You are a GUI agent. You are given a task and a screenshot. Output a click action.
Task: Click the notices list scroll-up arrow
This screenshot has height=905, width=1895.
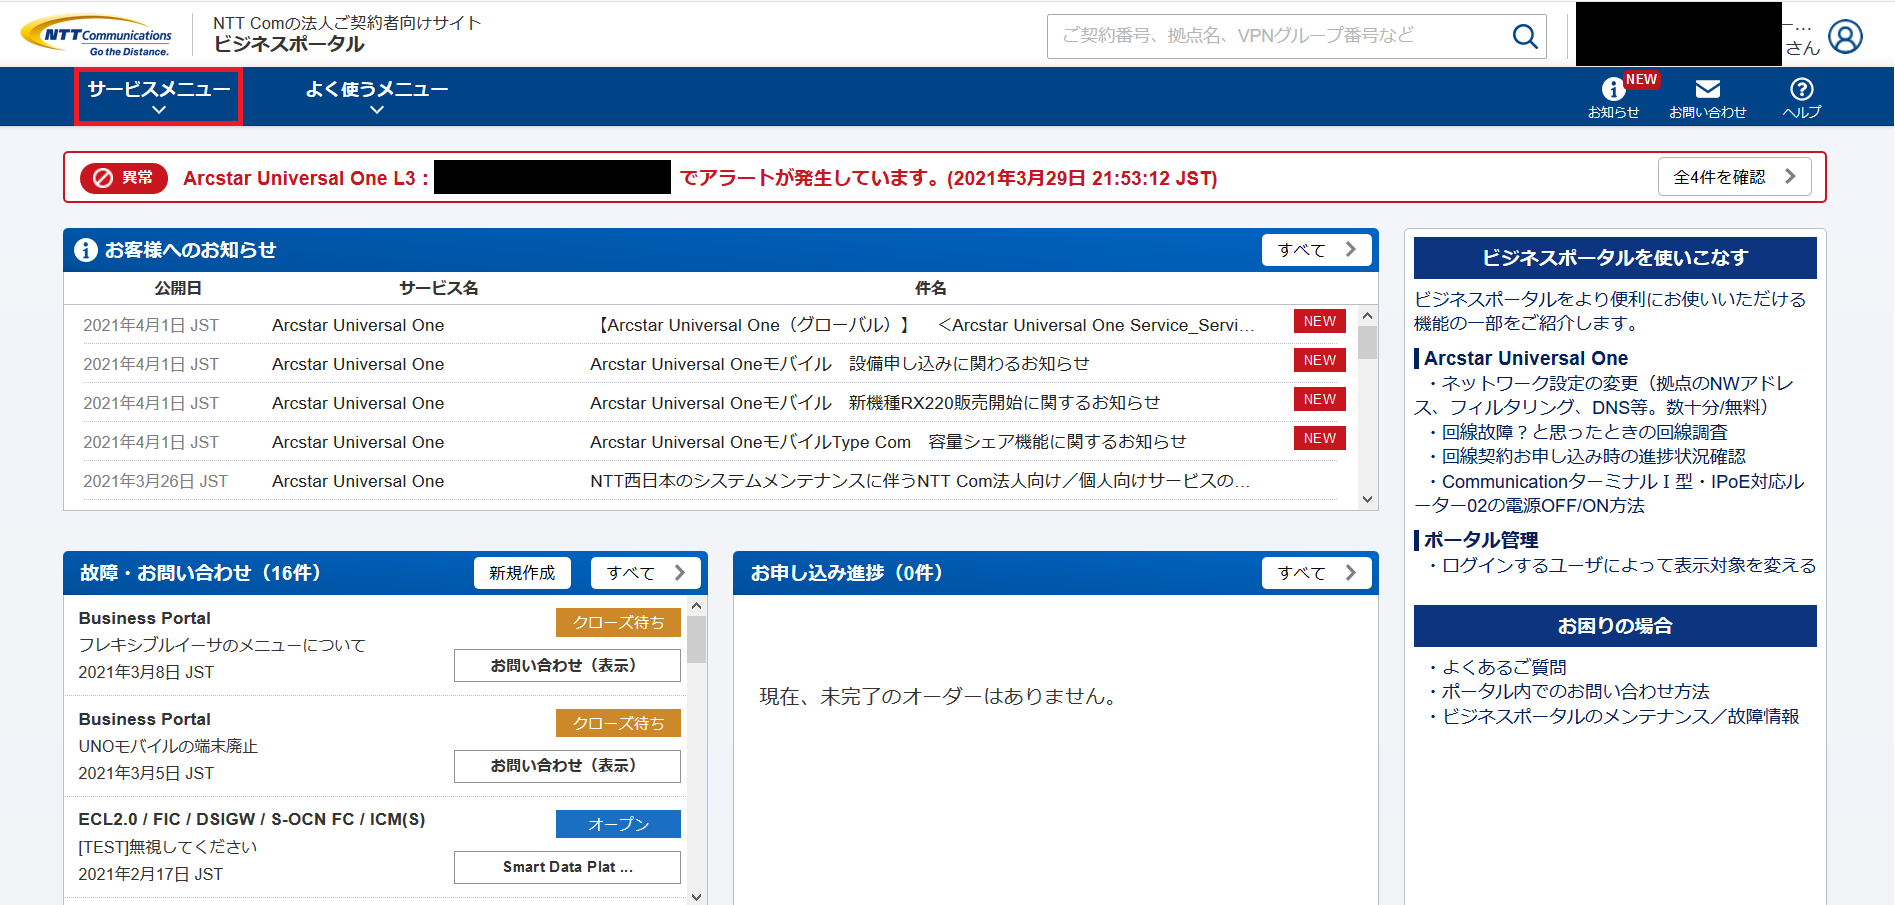[1367, 316]
